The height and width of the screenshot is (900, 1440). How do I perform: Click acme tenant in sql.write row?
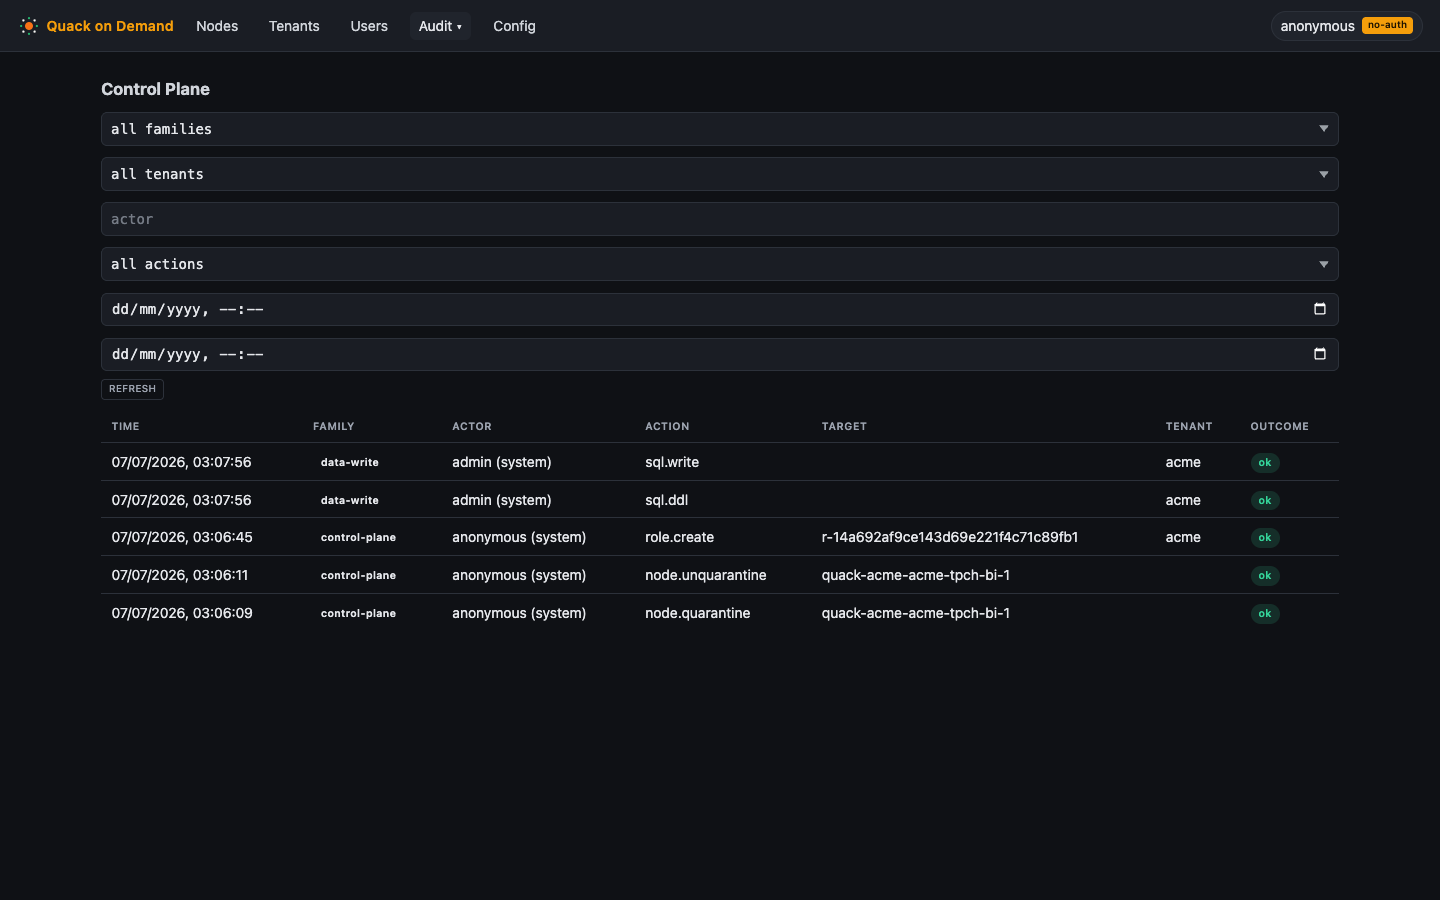1183,462
